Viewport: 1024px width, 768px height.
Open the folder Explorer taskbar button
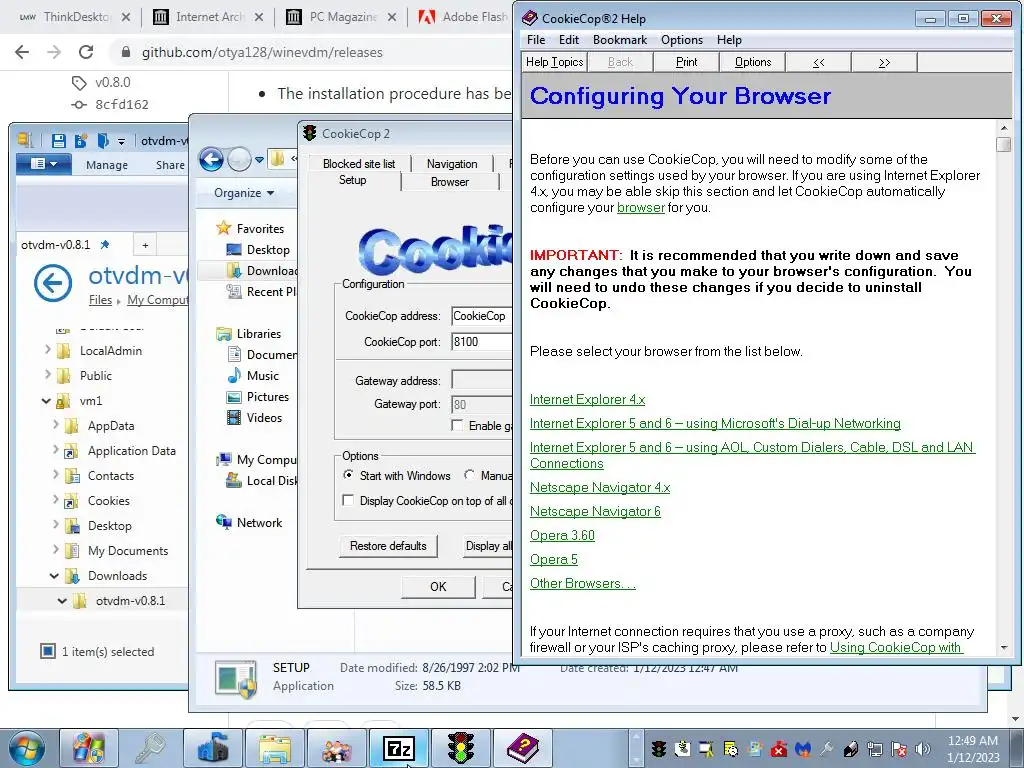(275, 748)
